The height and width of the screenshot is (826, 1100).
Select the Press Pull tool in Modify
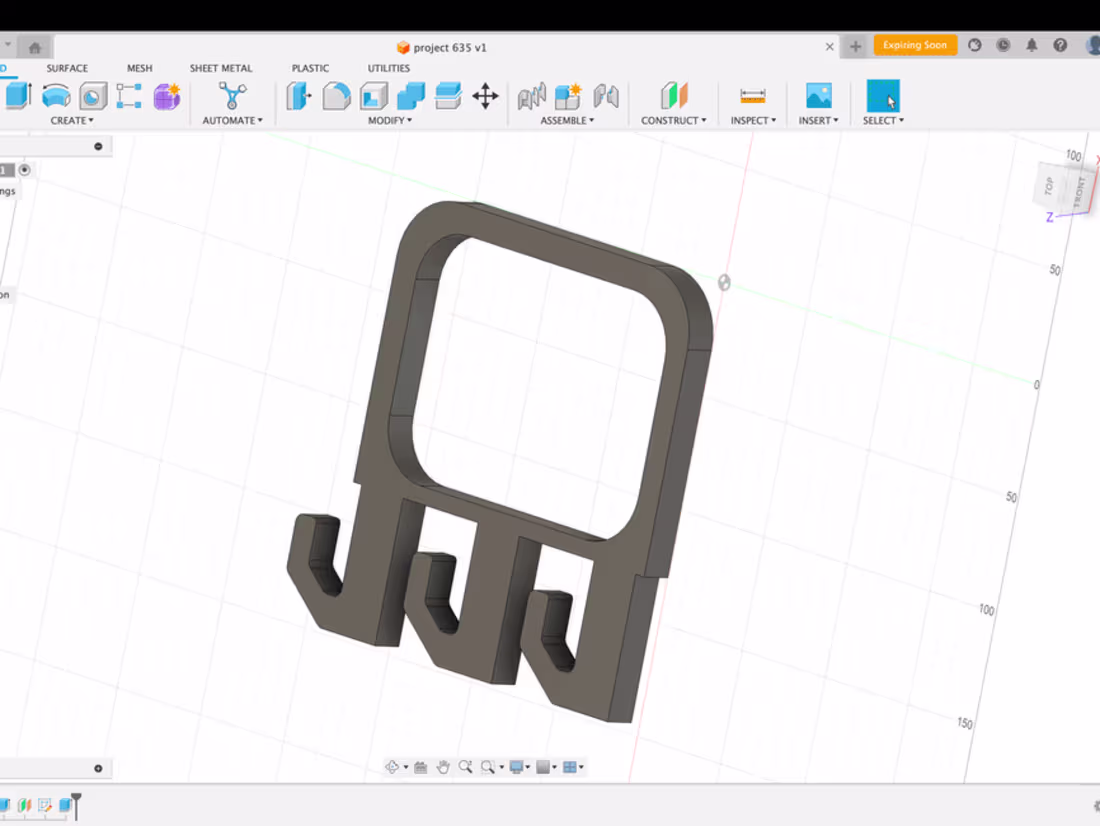296,97
